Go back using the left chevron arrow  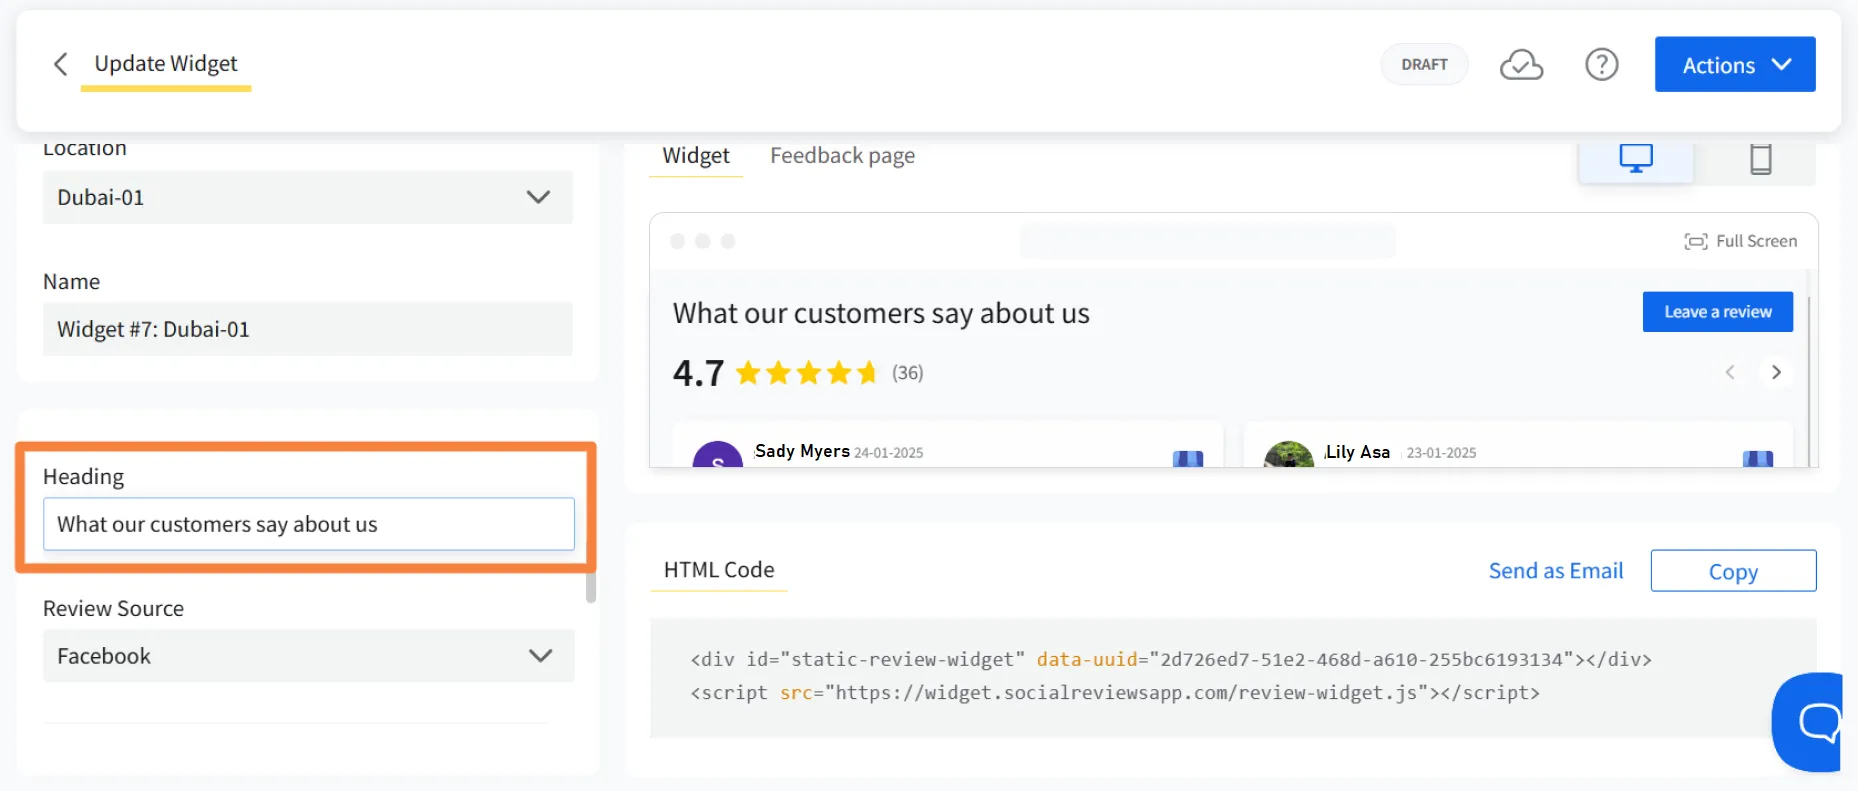pos(61,64)
